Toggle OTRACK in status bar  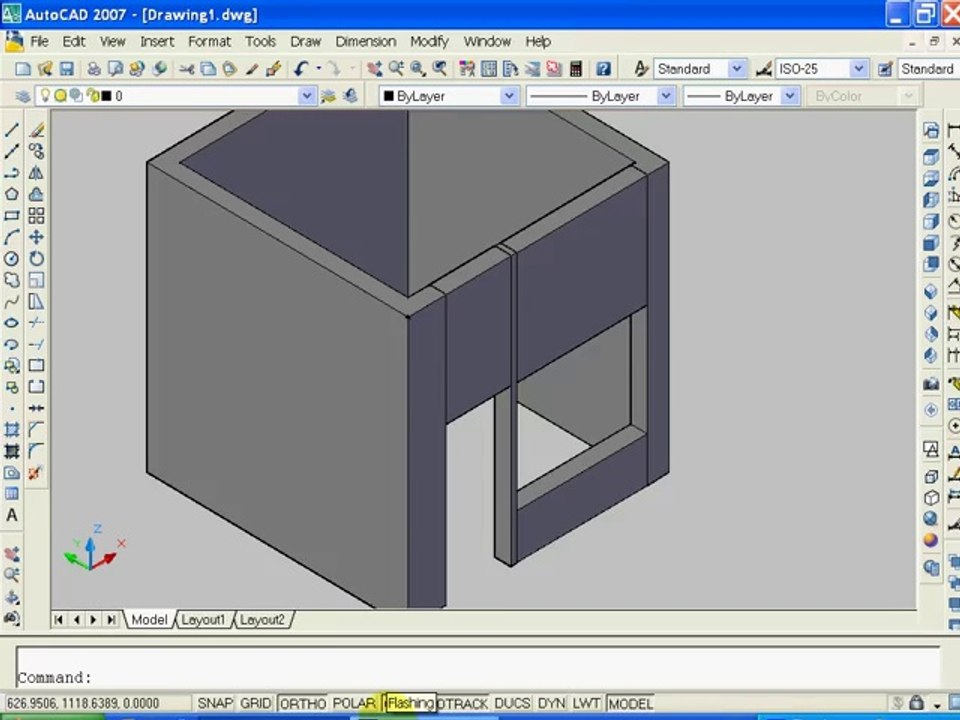pos(462,703)
